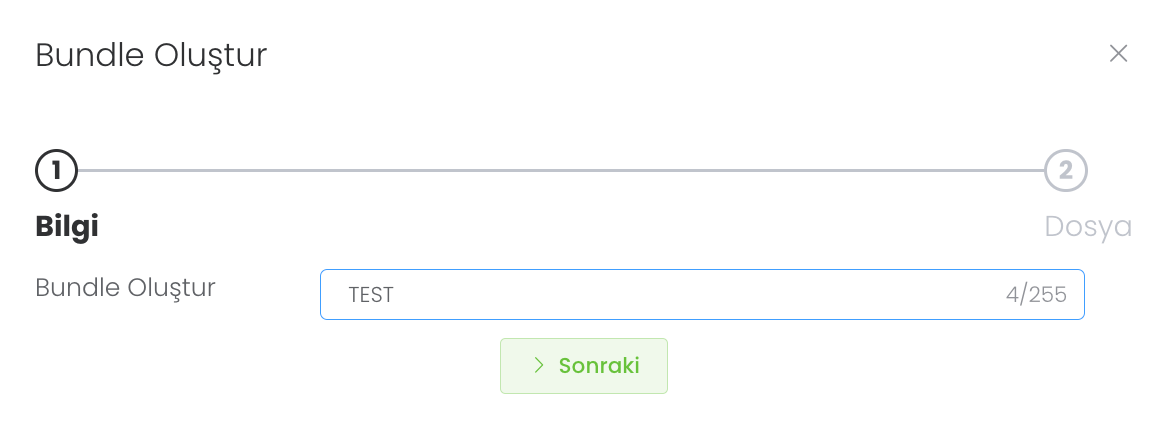The image size is (1166, 442).
Task: Click the bold Bilgi heading
Action: tap(67, 227)
